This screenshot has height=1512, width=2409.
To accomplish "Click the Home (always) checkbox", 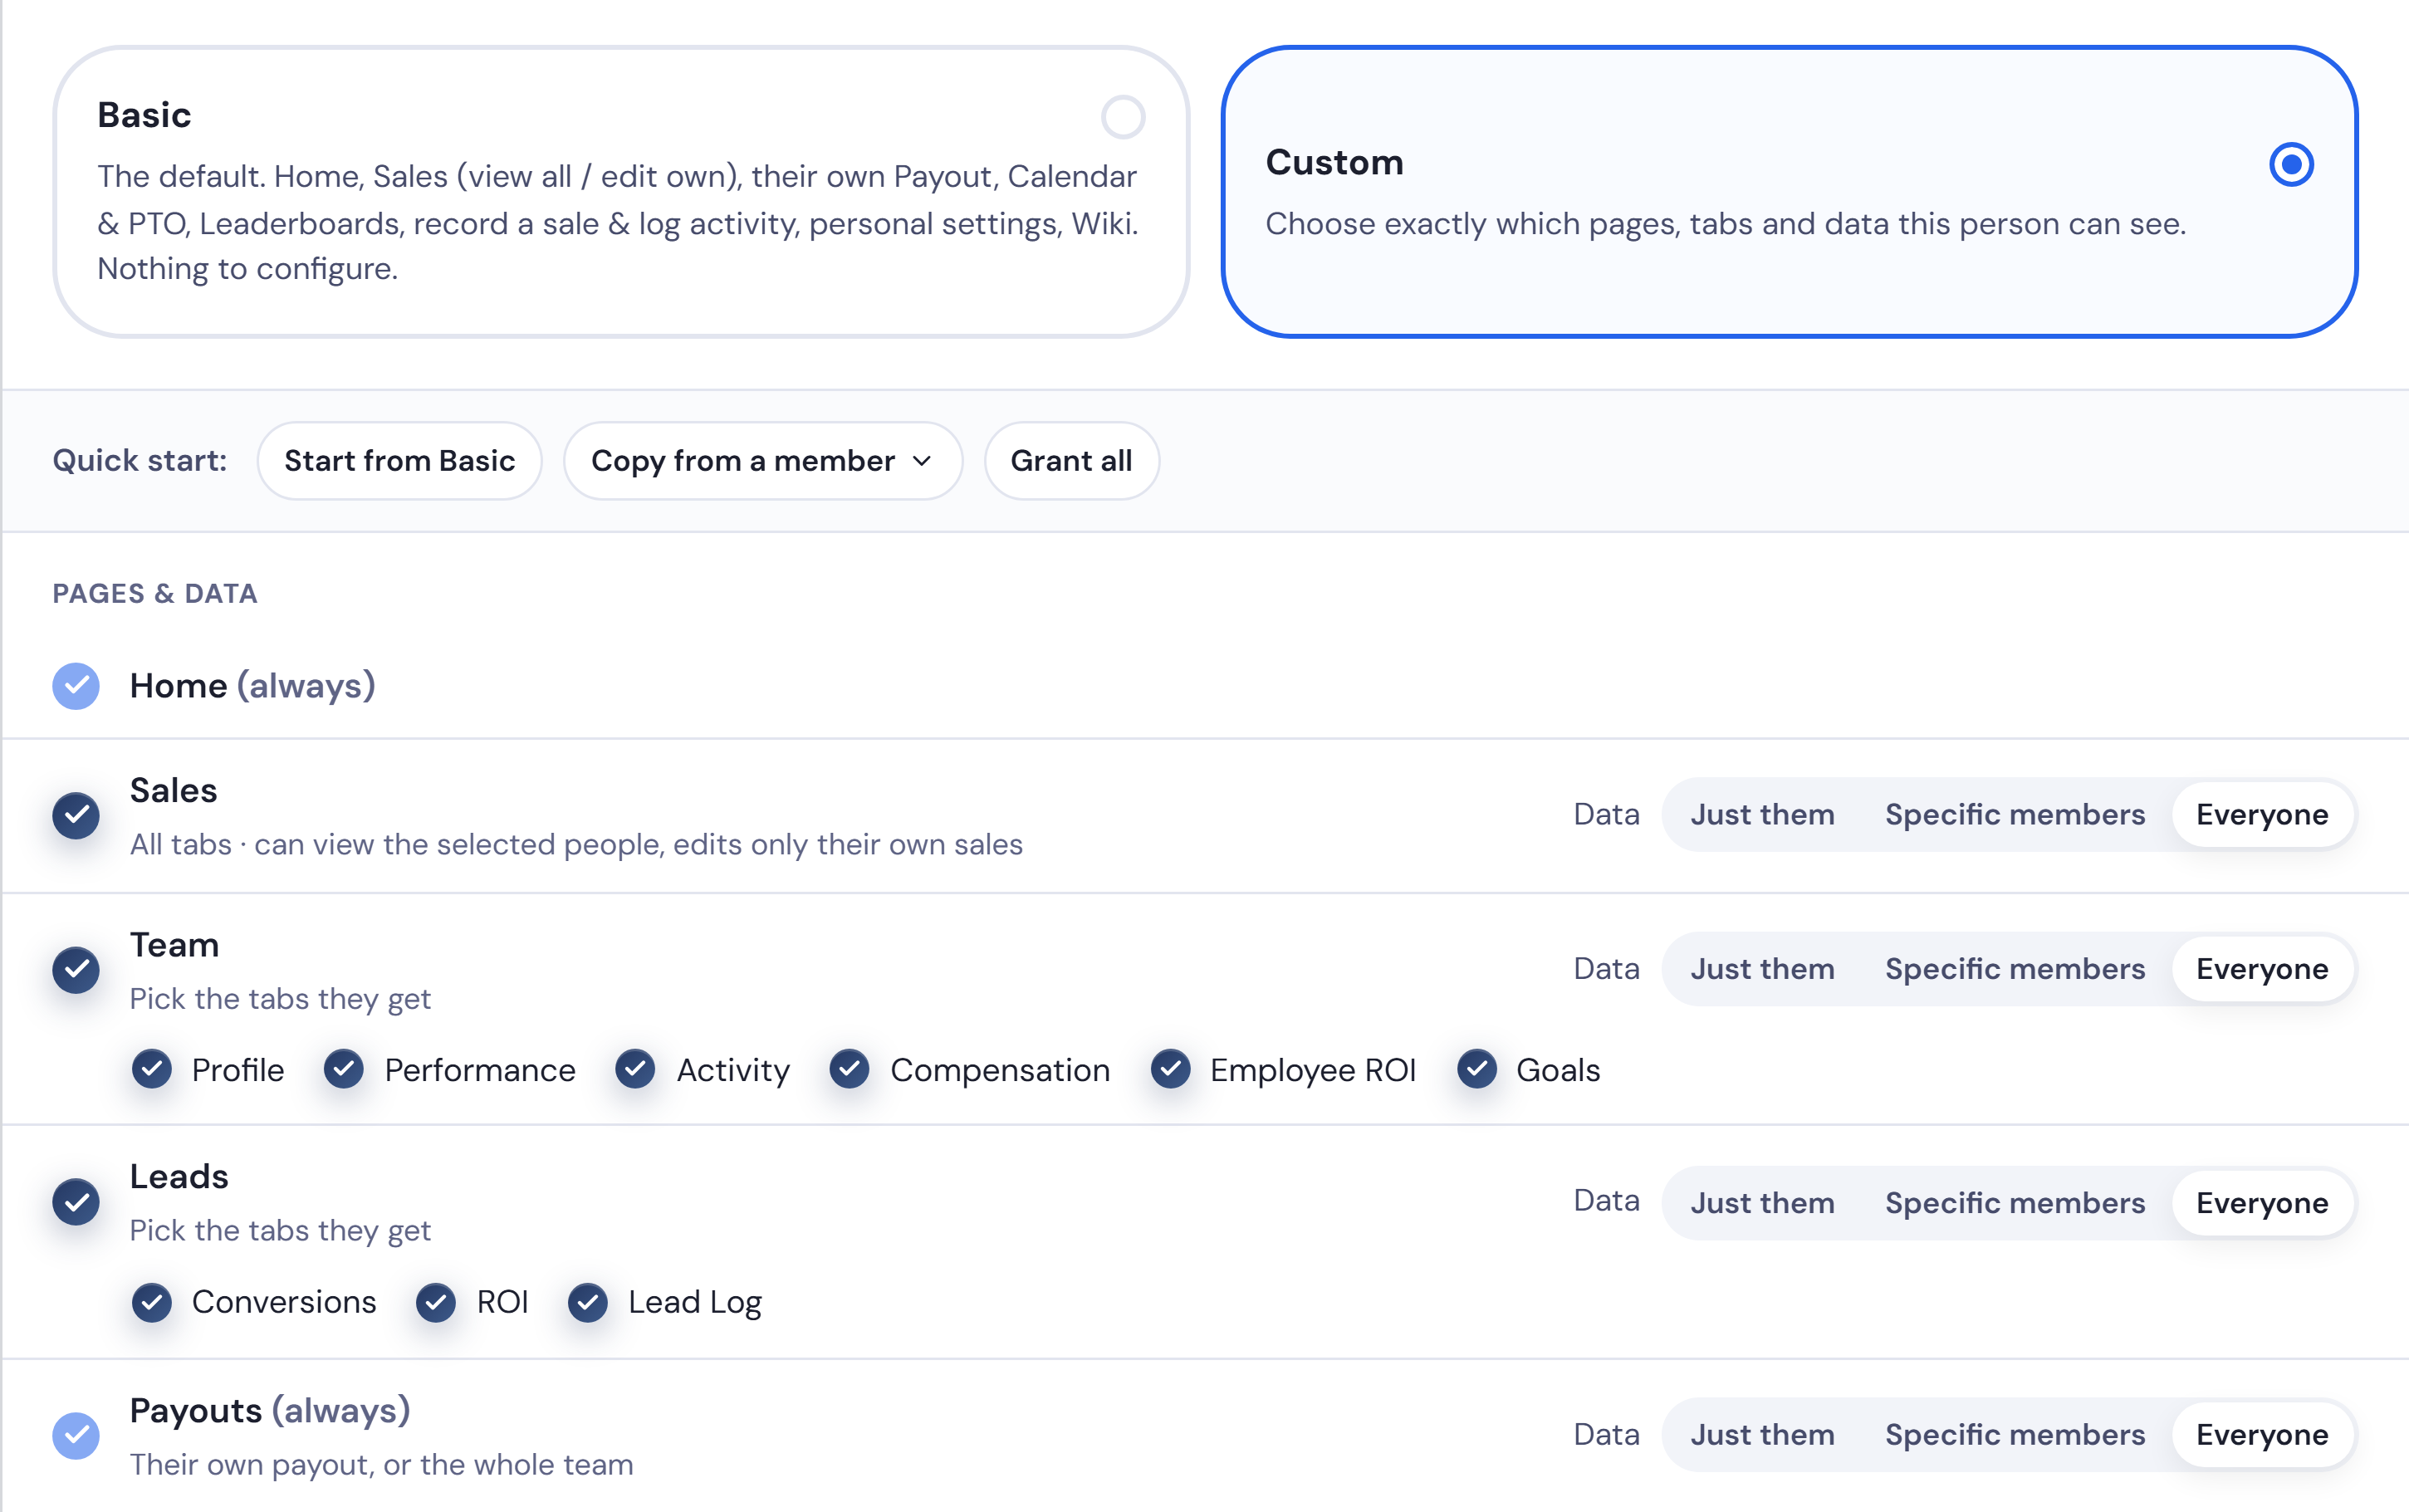I will [76, 686].
